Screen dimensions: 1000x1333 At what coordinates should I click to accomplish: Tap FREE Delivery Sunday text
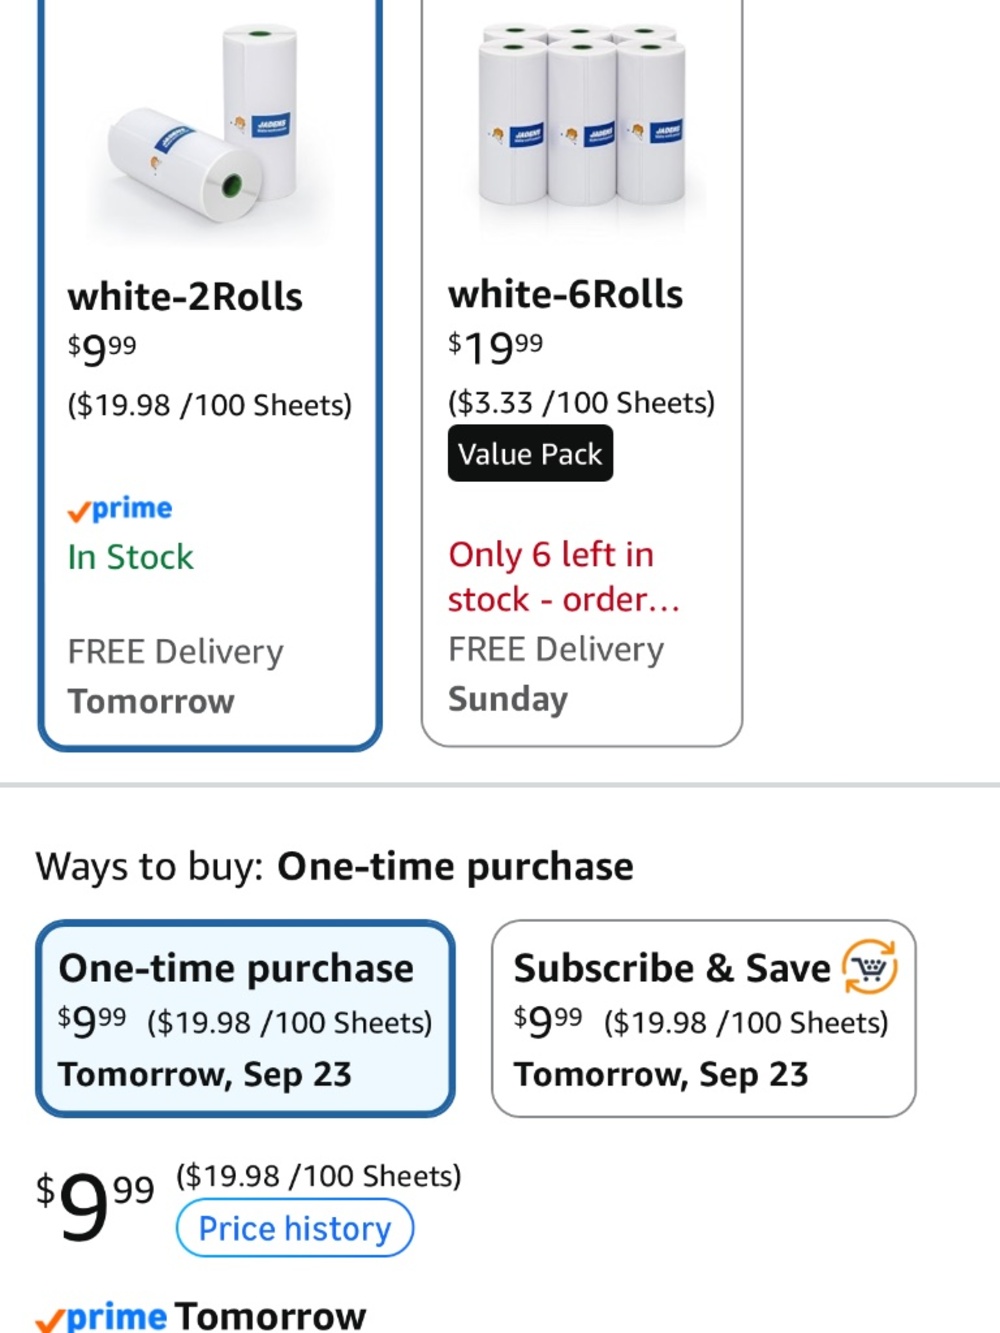[x=556, y=674]
